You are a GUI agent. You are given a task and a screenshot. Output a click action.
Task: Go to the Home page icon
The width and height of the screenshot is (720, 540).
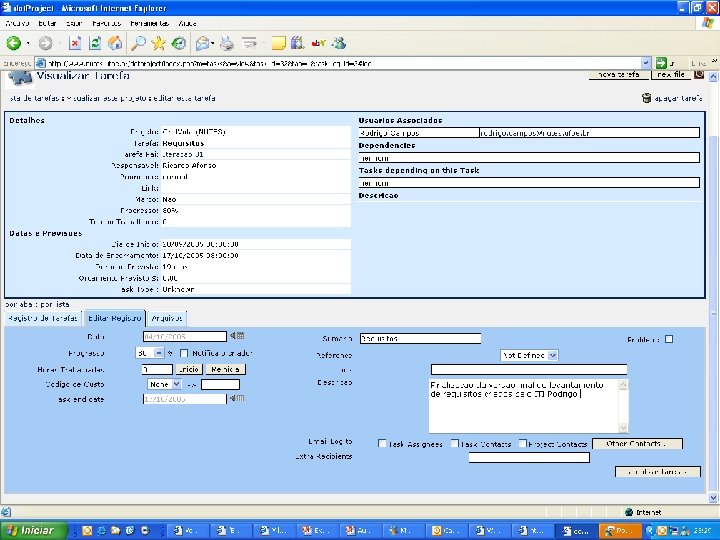pyautogui.click(x=115, y=43)
